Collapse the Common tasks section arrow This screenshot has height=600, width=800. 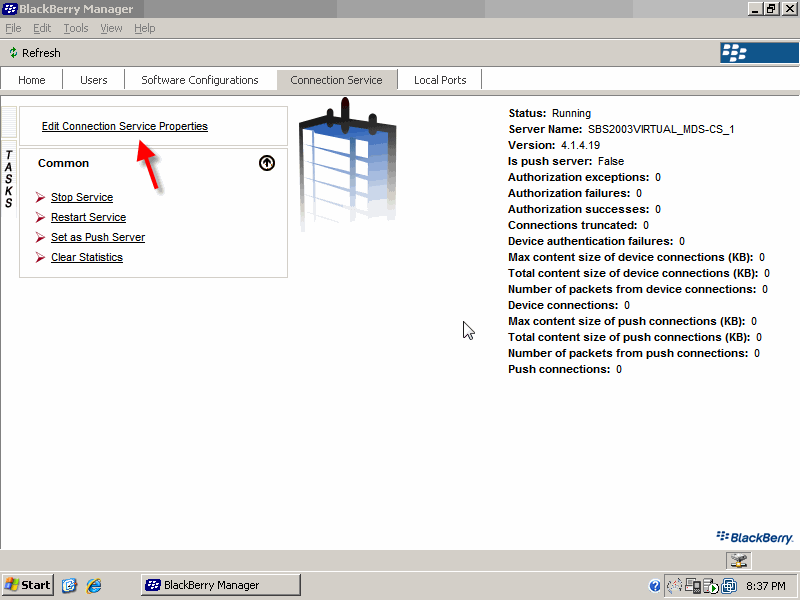click(267, 163)
